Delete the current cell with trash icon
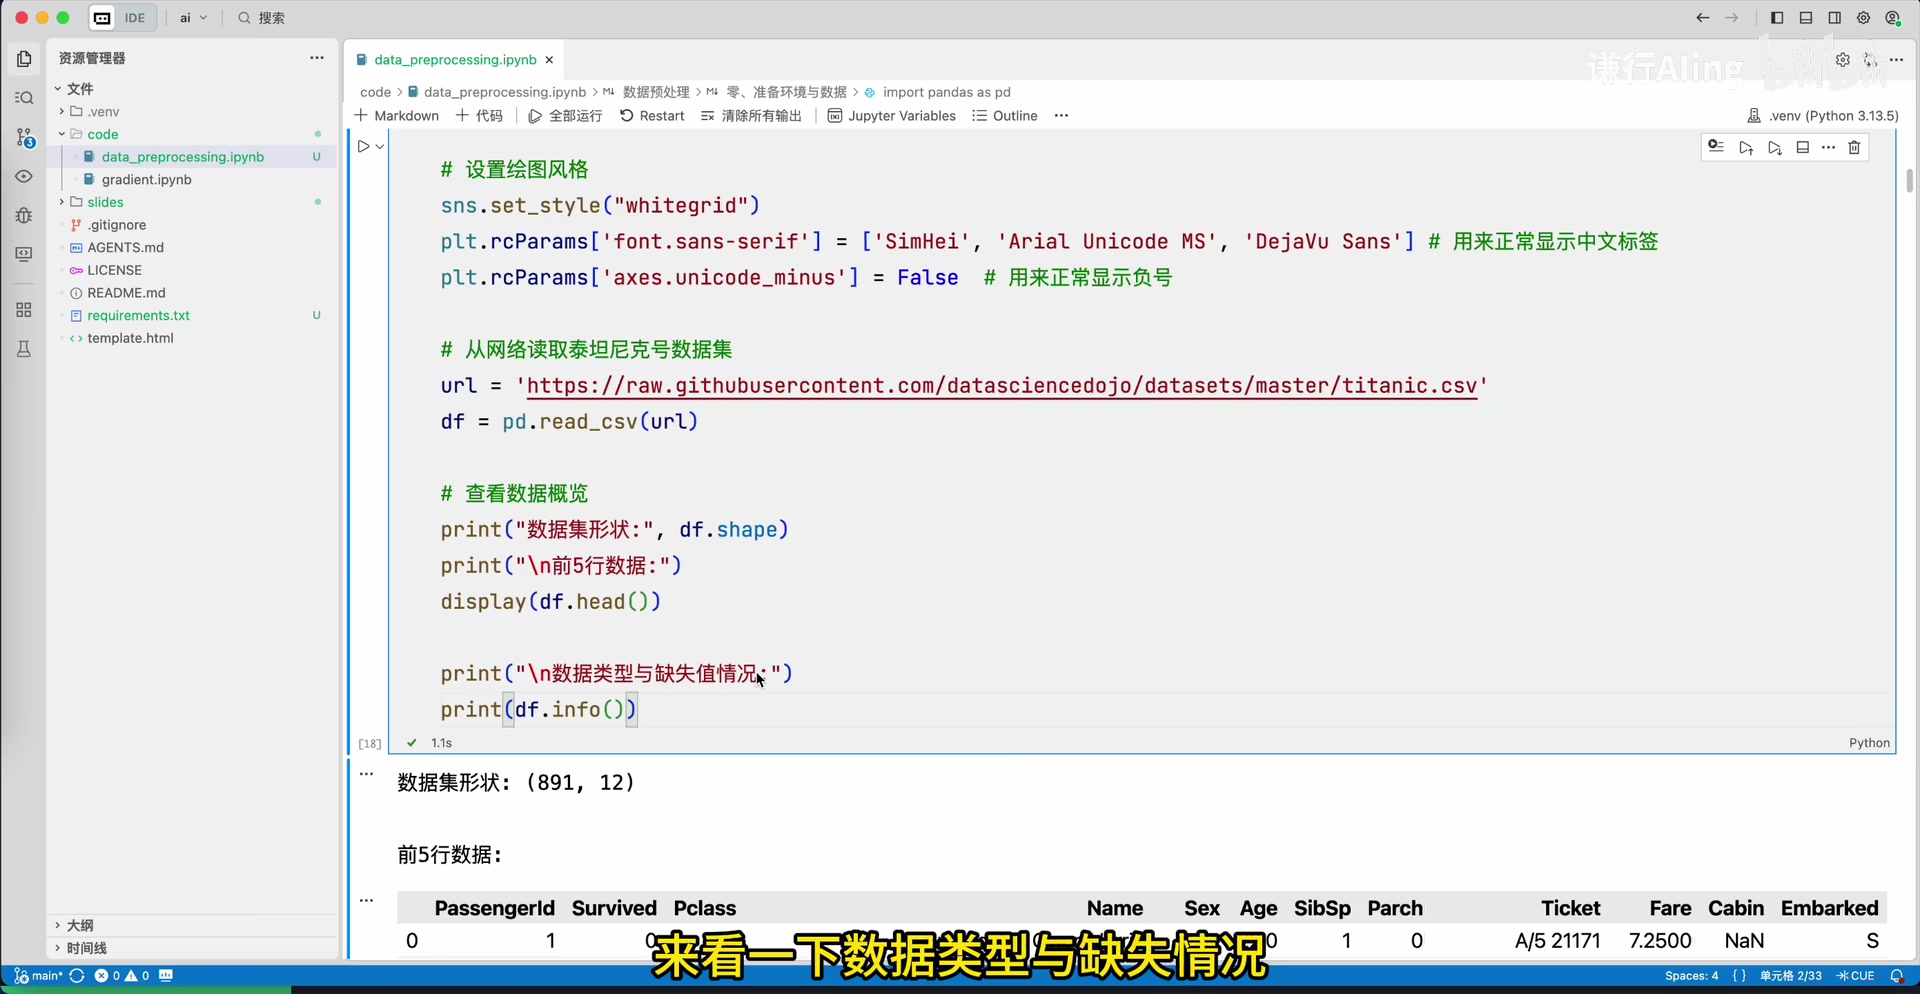 pyautogui.click(x=1855, y=148)
